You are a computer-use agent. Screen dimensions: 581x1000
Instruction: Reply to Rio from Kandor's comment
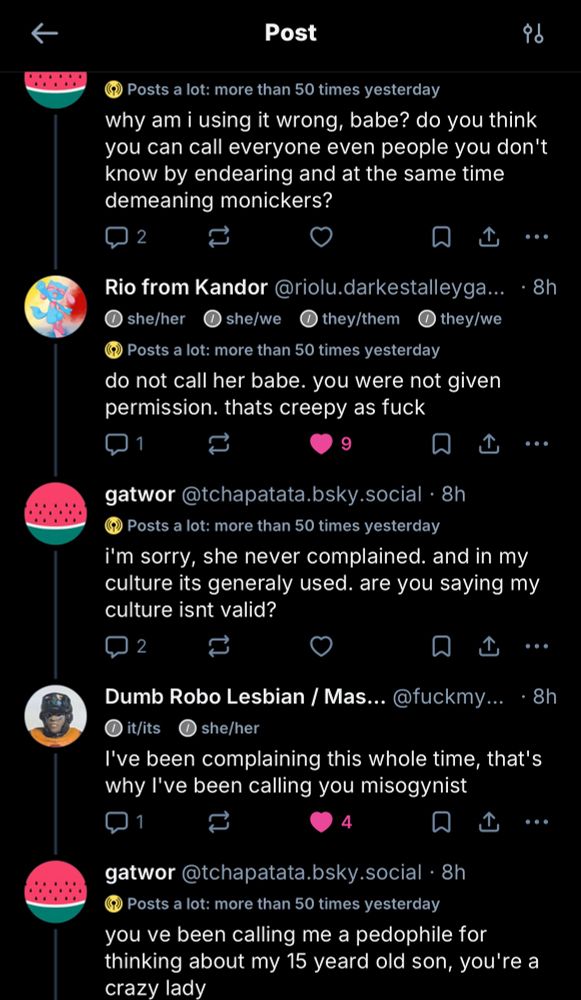click(x=117, y=441)
